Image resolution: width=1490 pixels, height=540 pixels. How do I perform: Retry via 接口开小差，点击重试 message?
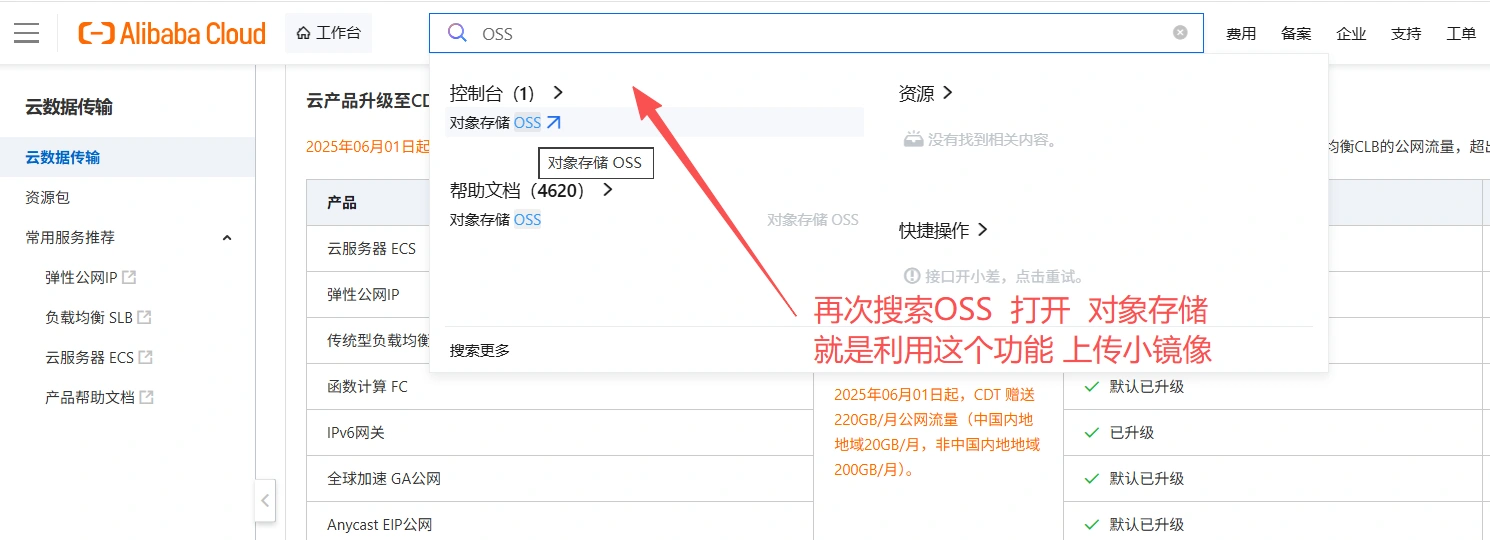click(994, 276)
